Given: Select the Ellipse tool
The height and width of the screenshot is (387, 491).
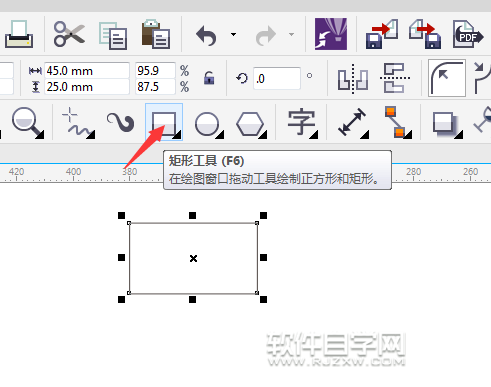Looking at the screenshot, I should 207,124.
